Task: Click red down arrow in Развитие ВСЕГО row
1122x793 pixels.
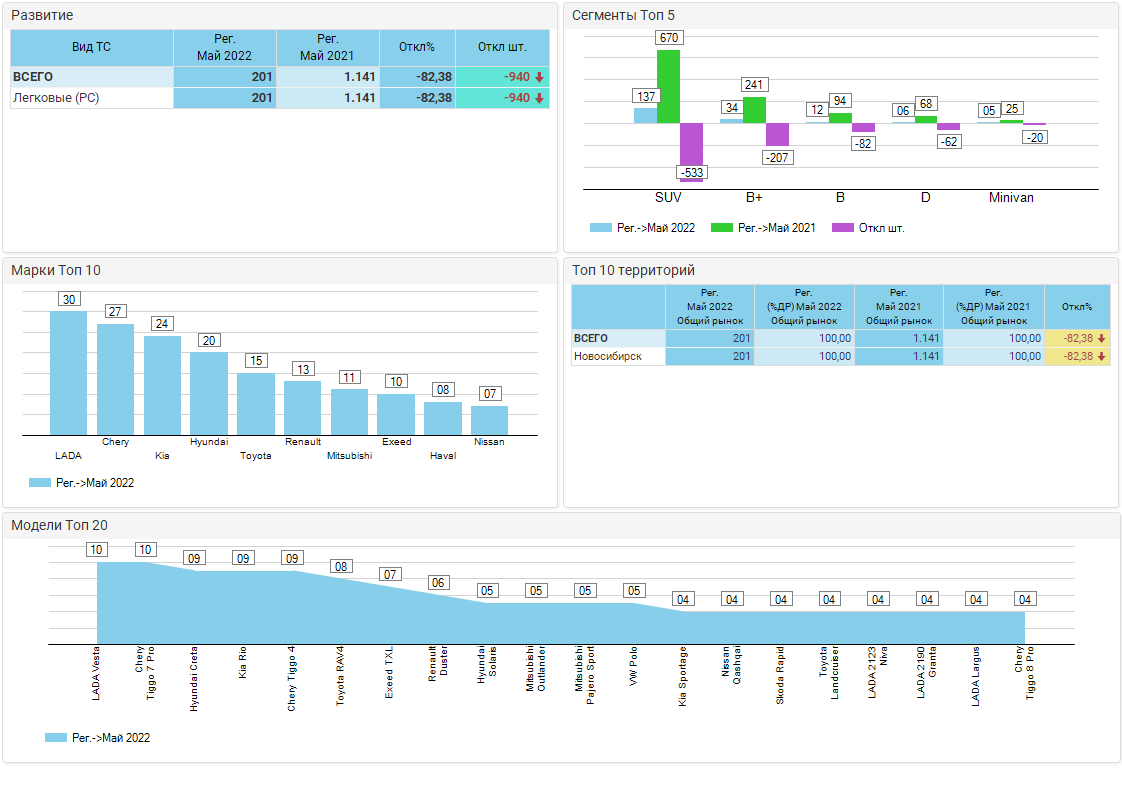Action: click(539, 77)
